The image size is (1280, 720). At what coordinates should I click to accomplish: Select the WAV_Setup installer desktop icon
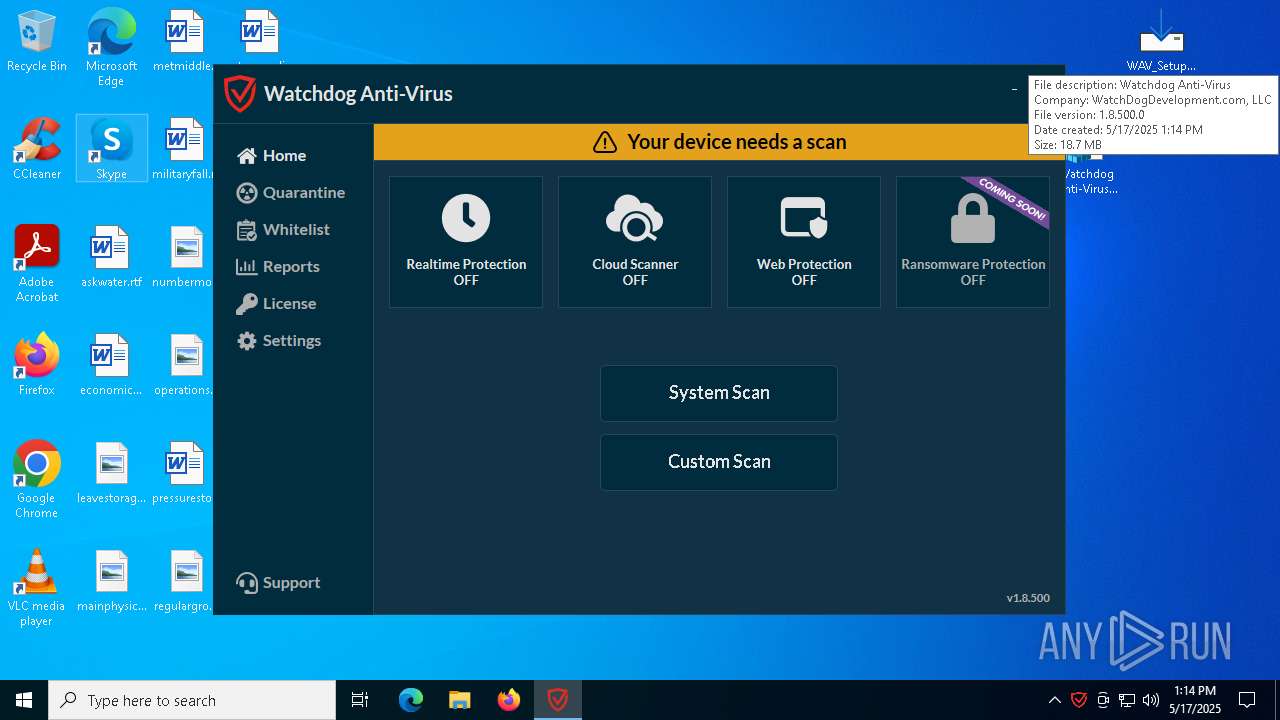(1161, 42)
